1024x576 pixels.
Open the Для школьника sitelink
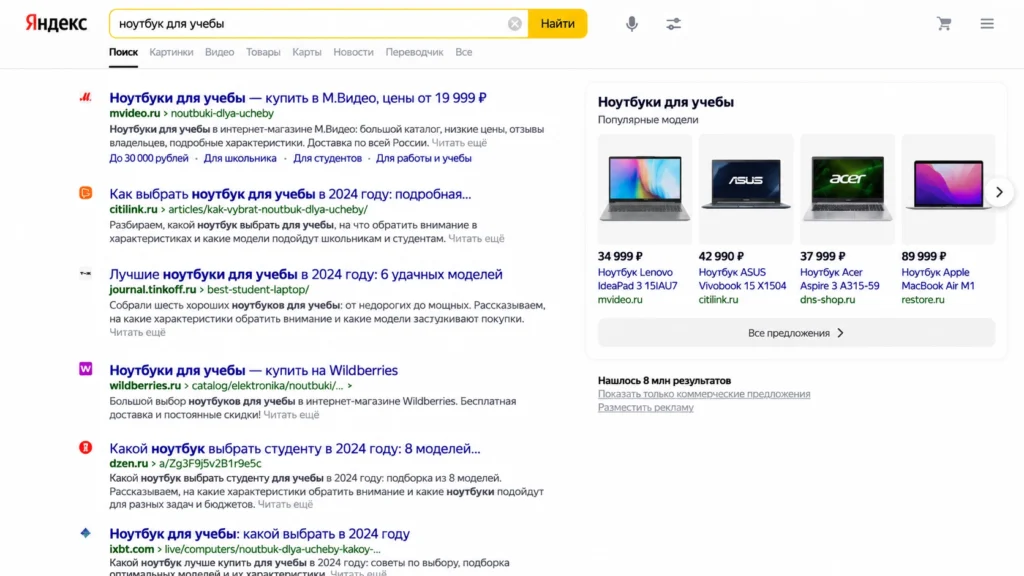240,158
